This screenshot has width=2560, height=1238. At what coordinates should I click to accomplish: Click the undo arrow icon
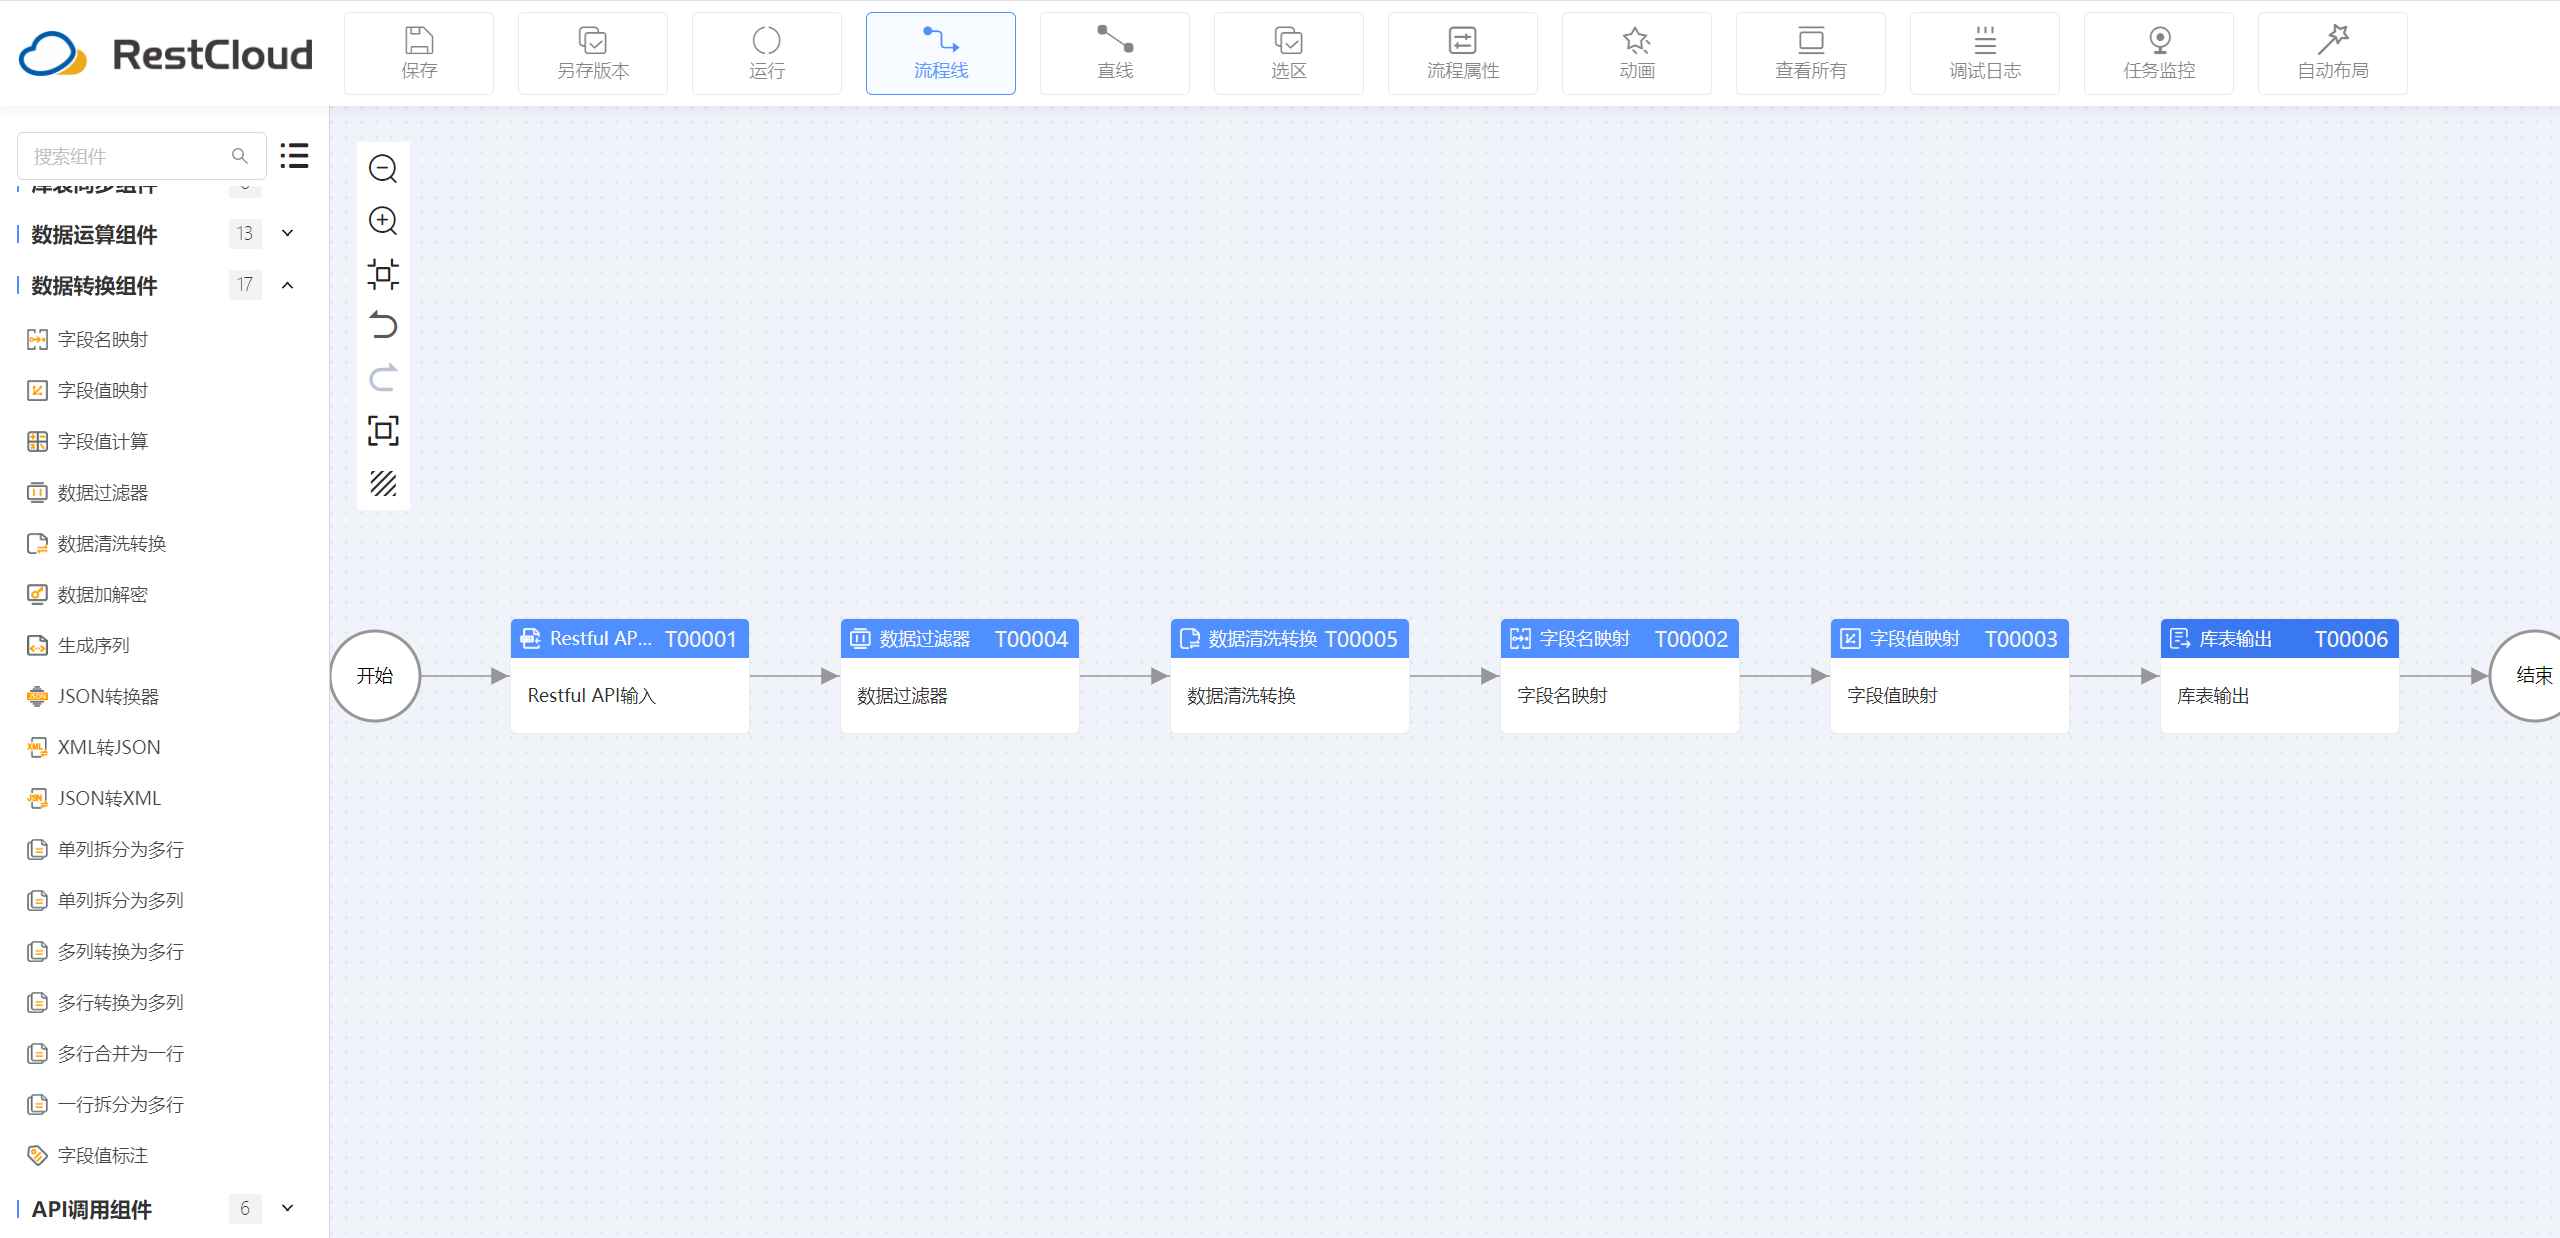tap(383, 326)
